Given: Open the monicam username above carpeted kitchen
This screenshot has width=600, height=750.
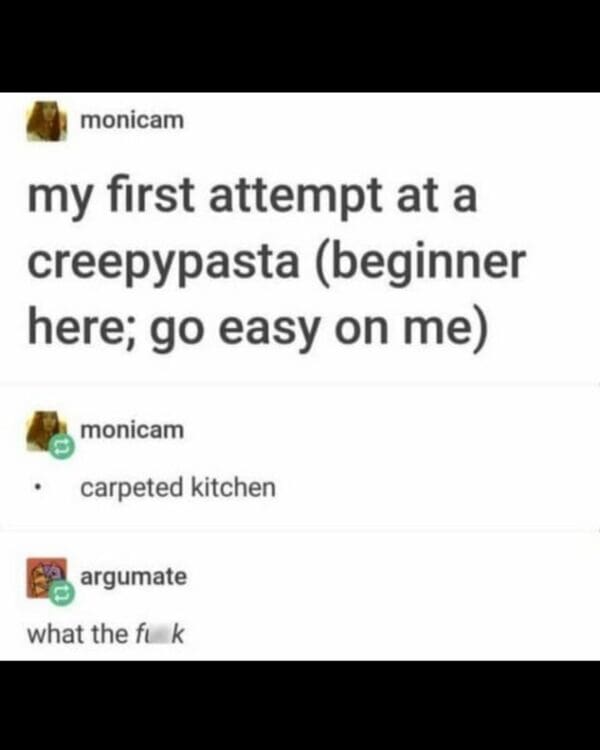Looking at the screenshot, I should [x=132, y=430].
